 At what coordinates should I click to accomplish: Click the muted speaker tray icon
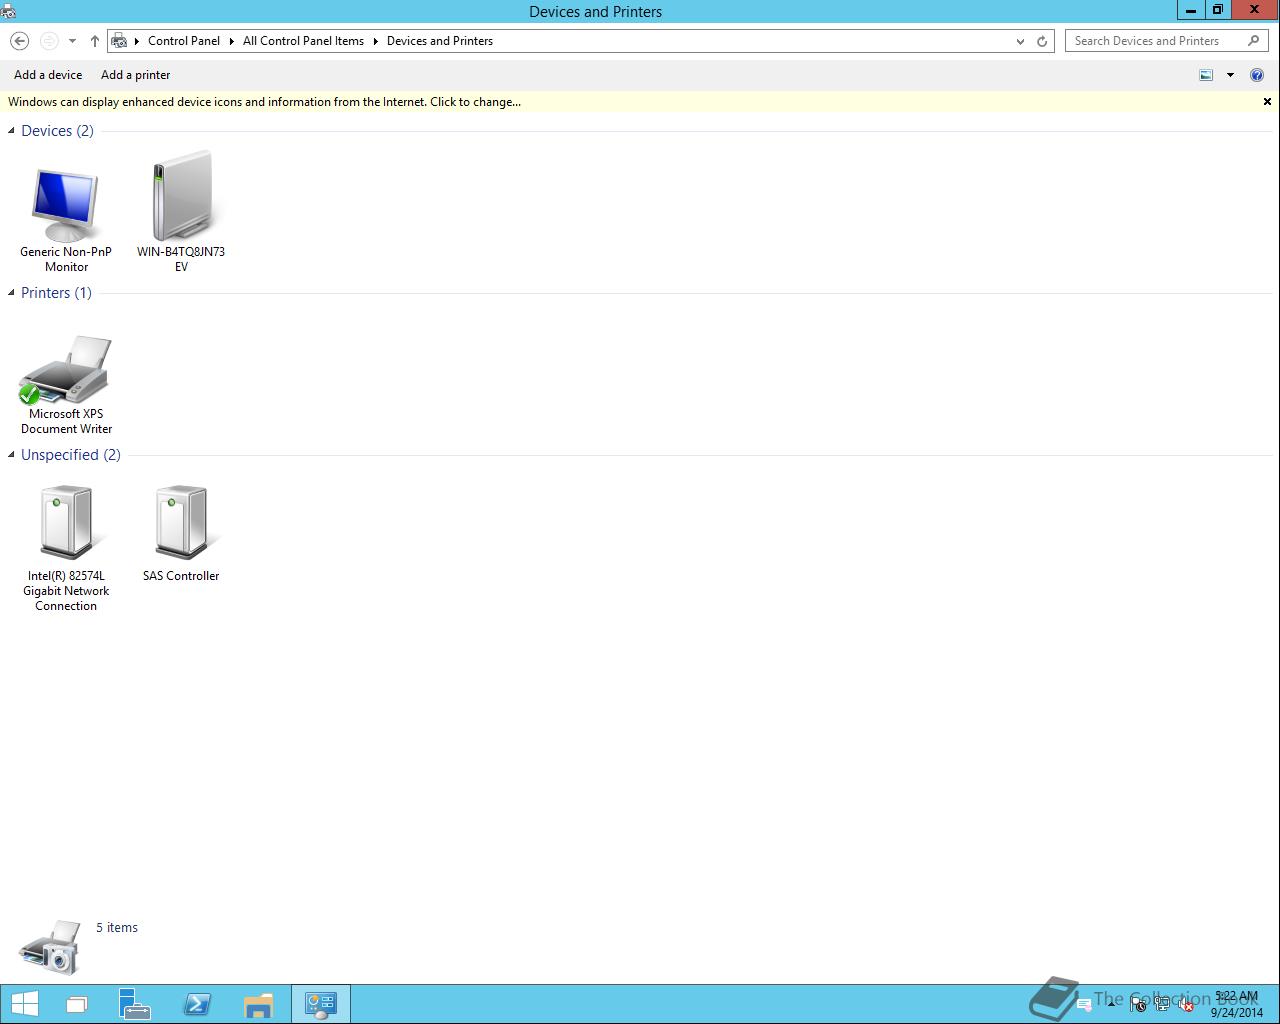[1186, 1005]
